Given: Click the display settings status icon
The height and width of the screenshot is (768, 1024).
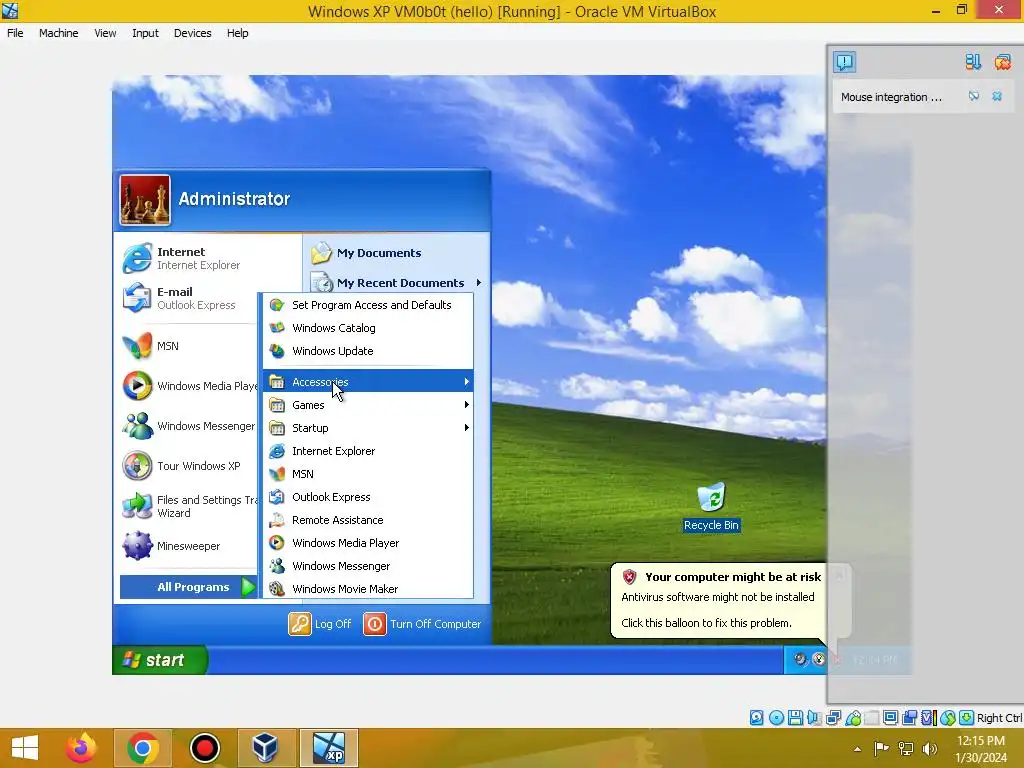Looking at the screenshot, I should [890, 718].
